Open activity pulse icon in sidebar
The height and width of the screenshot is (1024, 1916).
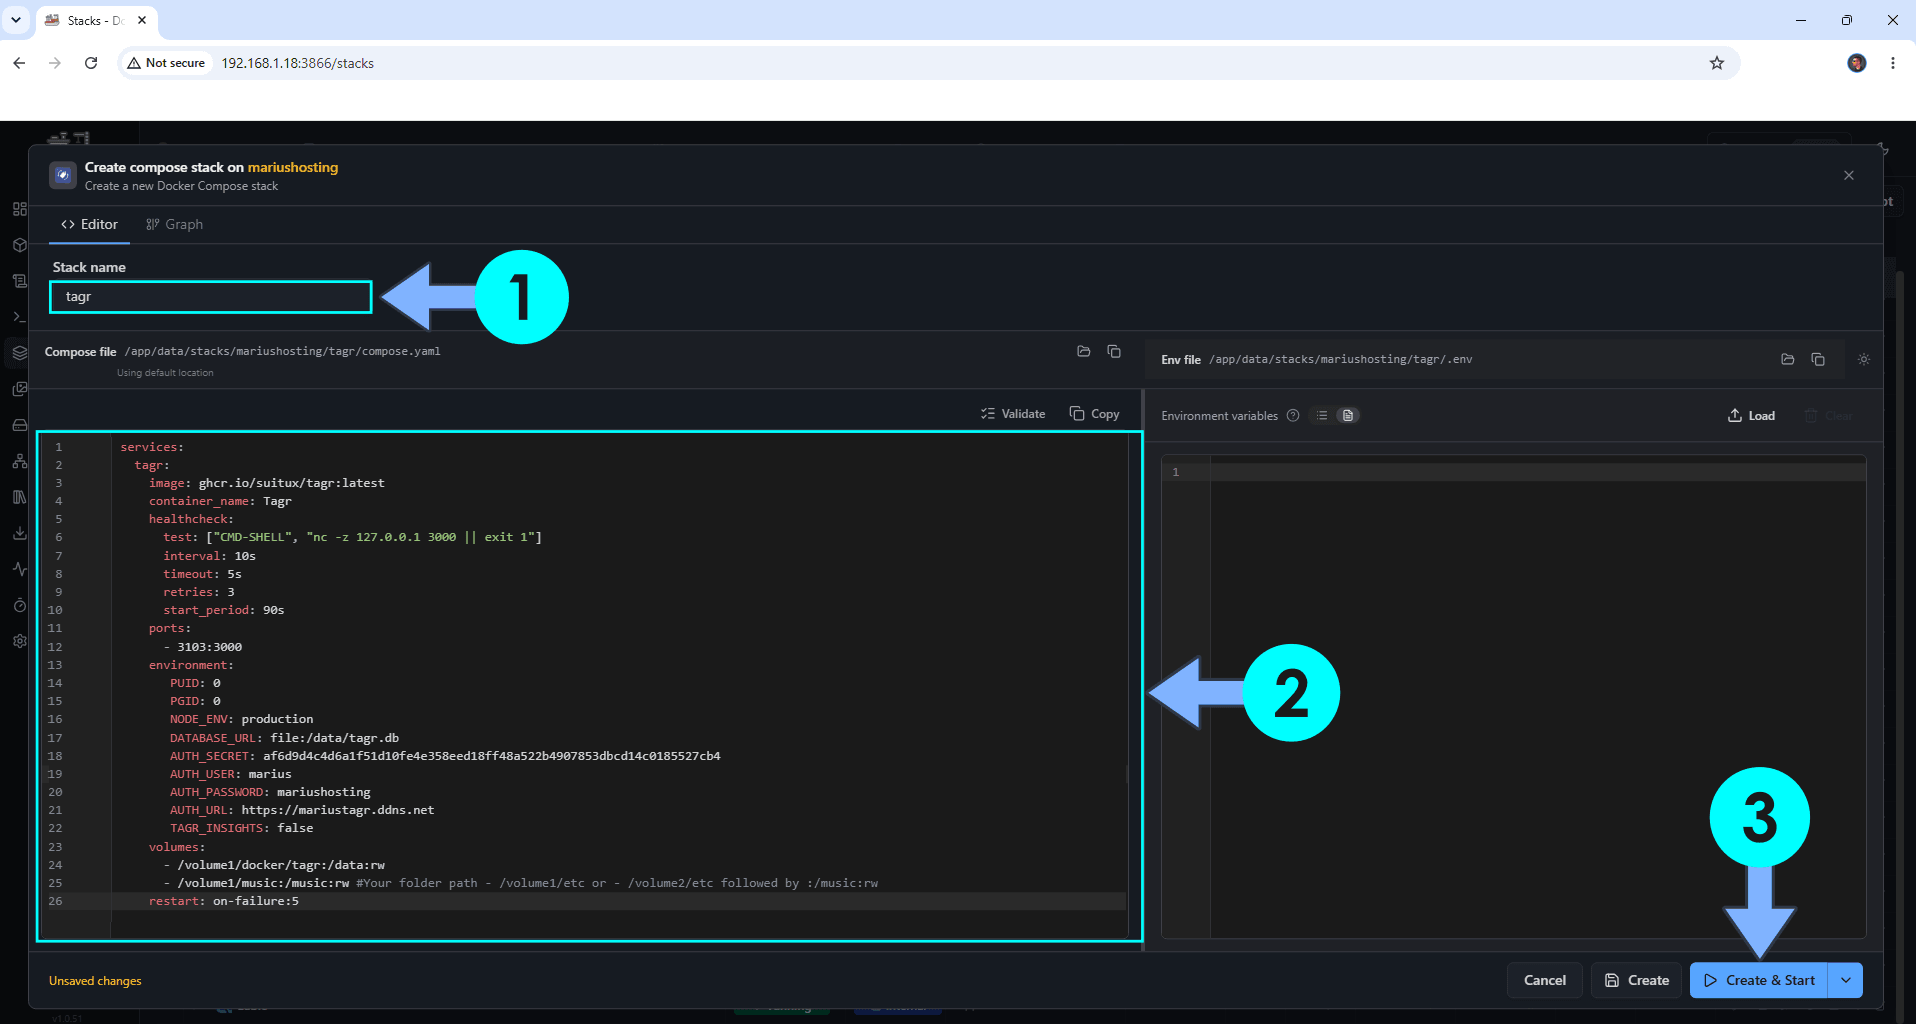pyautogui.click(x=19, y=569)
